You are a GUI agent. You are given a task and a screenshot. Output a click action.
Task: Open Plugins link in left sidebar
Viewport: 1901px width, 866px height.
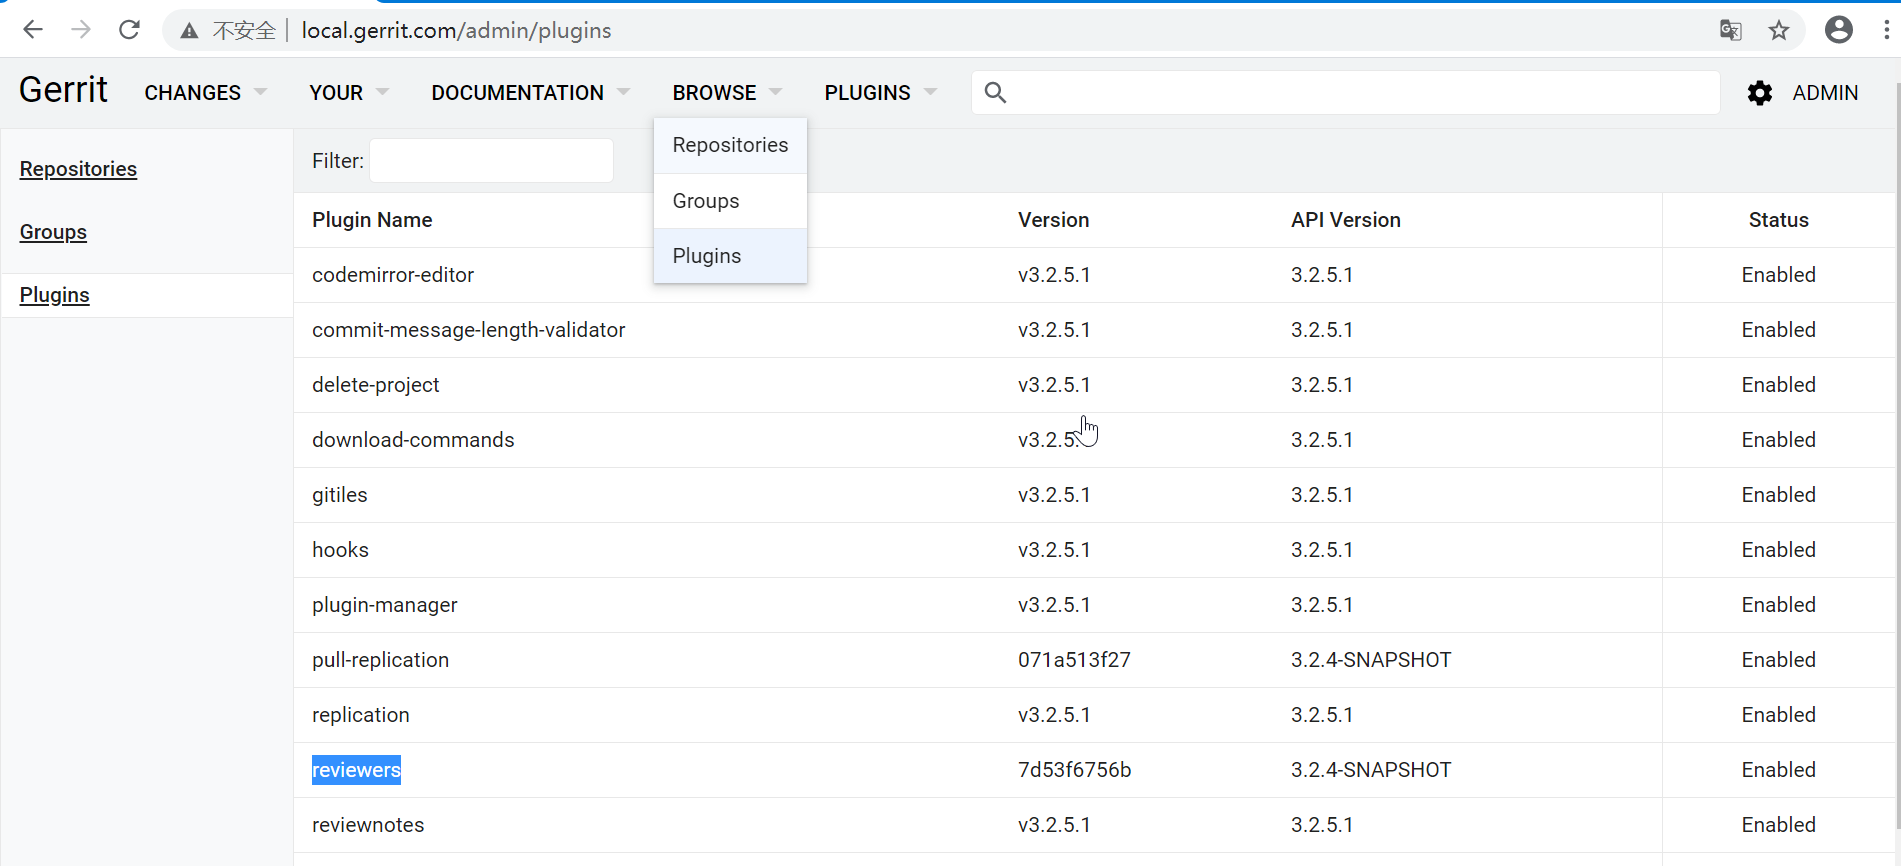[x=55, y=295]
